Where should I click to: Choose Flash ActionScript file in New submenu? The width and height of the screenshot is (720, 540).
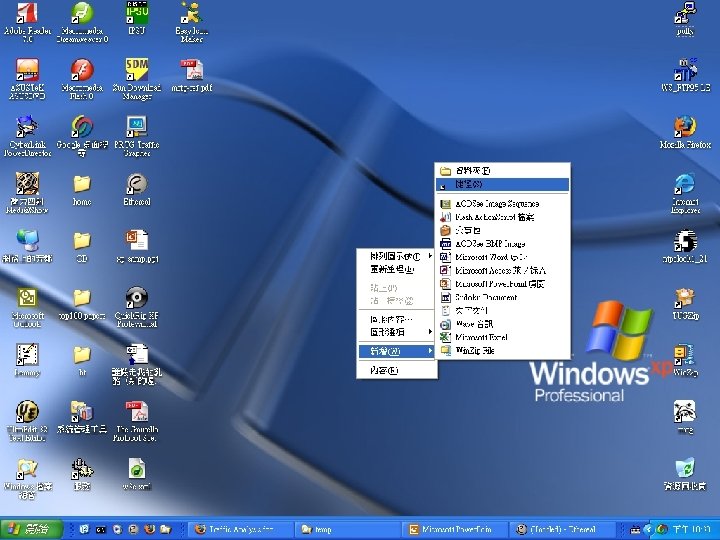tap(502, 217)
